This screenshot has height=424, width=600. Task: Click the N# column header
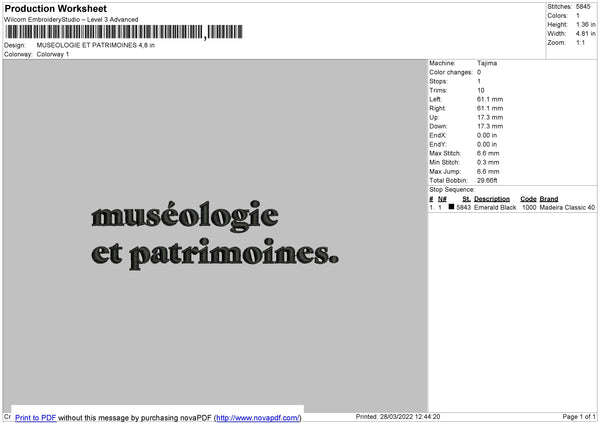(442, 198)
